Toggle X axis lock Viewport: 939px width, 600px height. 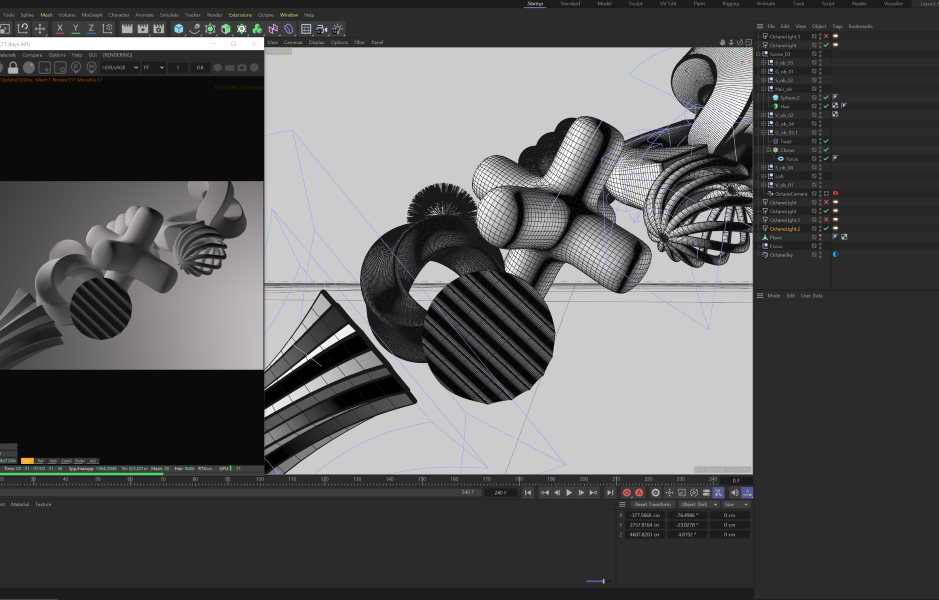click(x=59, y=28)
